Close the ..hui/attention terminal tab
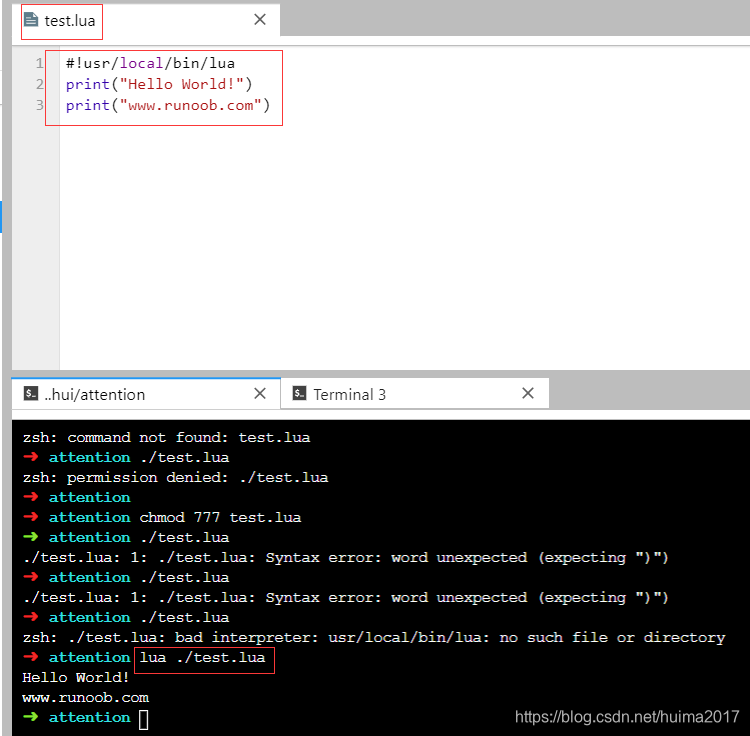The height and width of the screenshot is (736, 750). pos(260,393)
